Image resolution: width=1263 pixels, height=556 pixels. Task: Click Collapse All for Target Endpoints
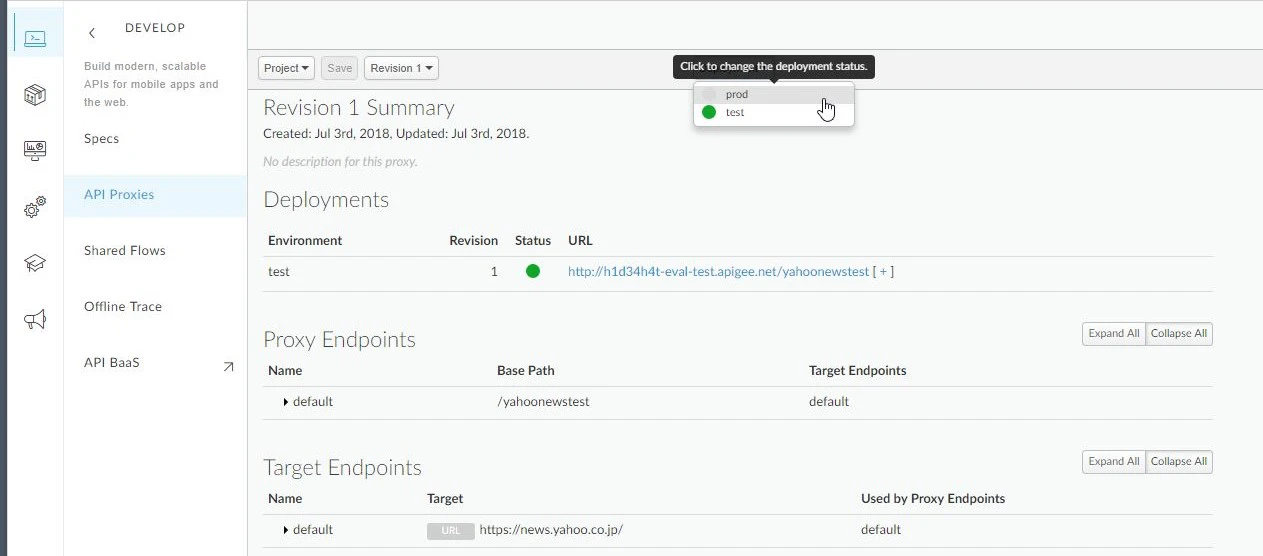click(1179, 462)
